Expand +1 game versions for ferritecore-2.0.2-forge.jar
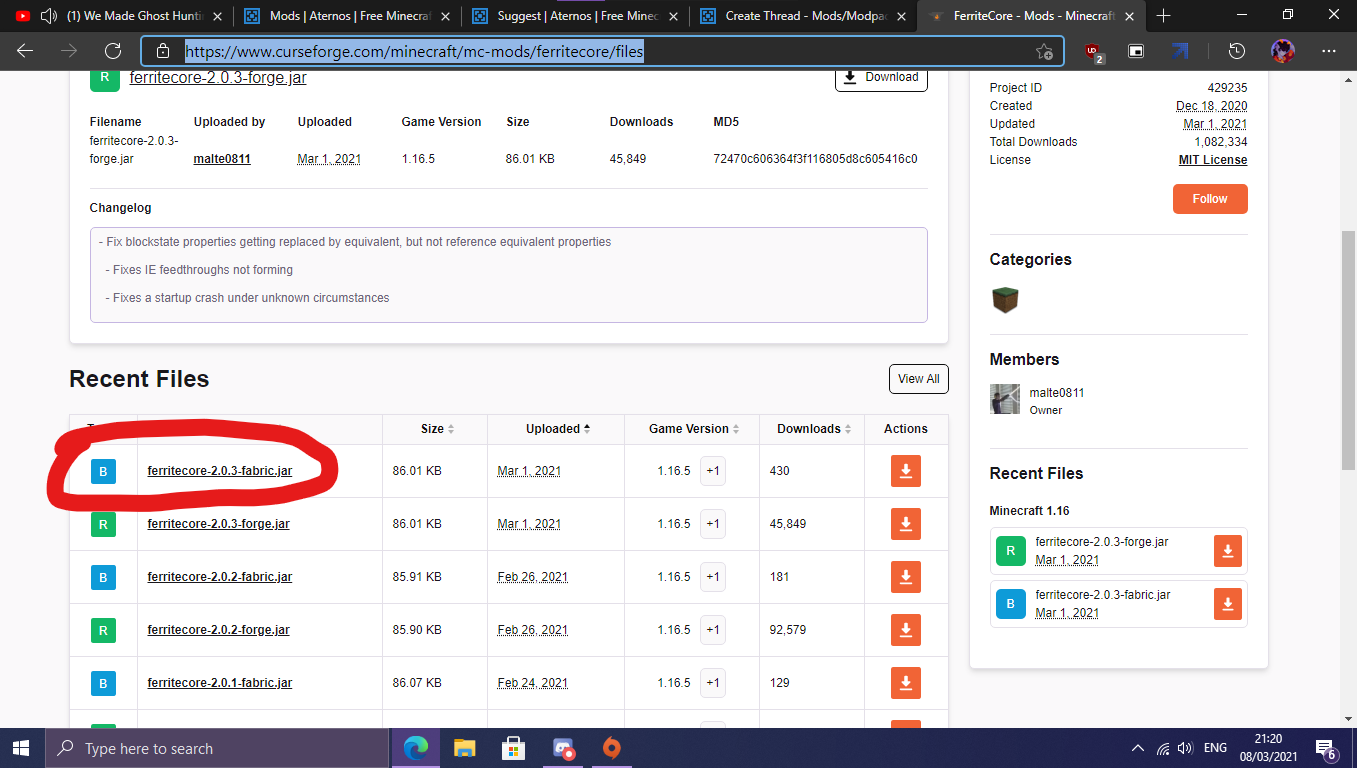The width and height of the screenshot is (1357, 768). click(713, 630)
